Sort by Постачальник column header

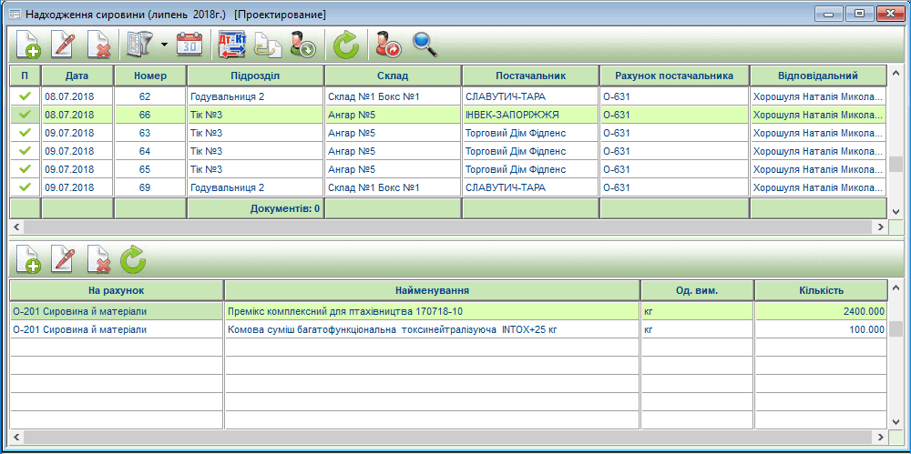[x=530, y=75]
